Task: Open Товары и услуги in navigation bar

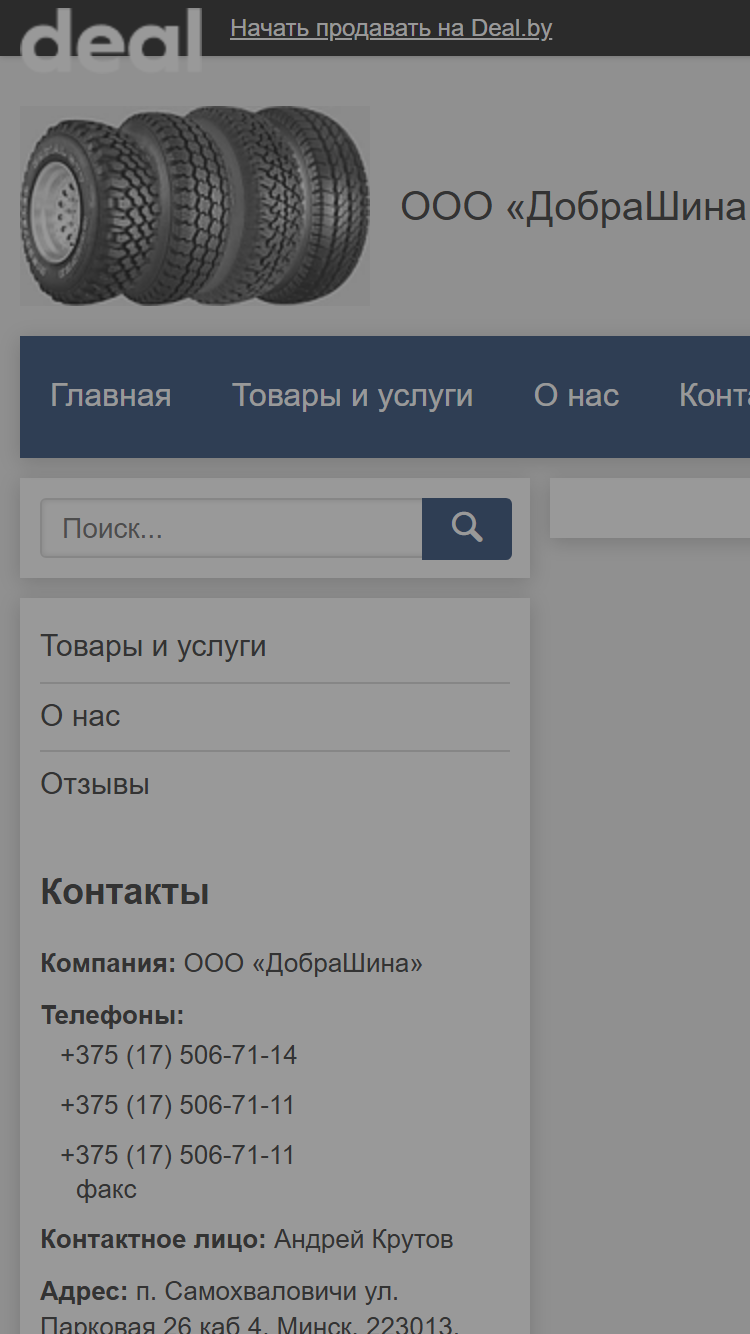Action: tap(353, 396)
